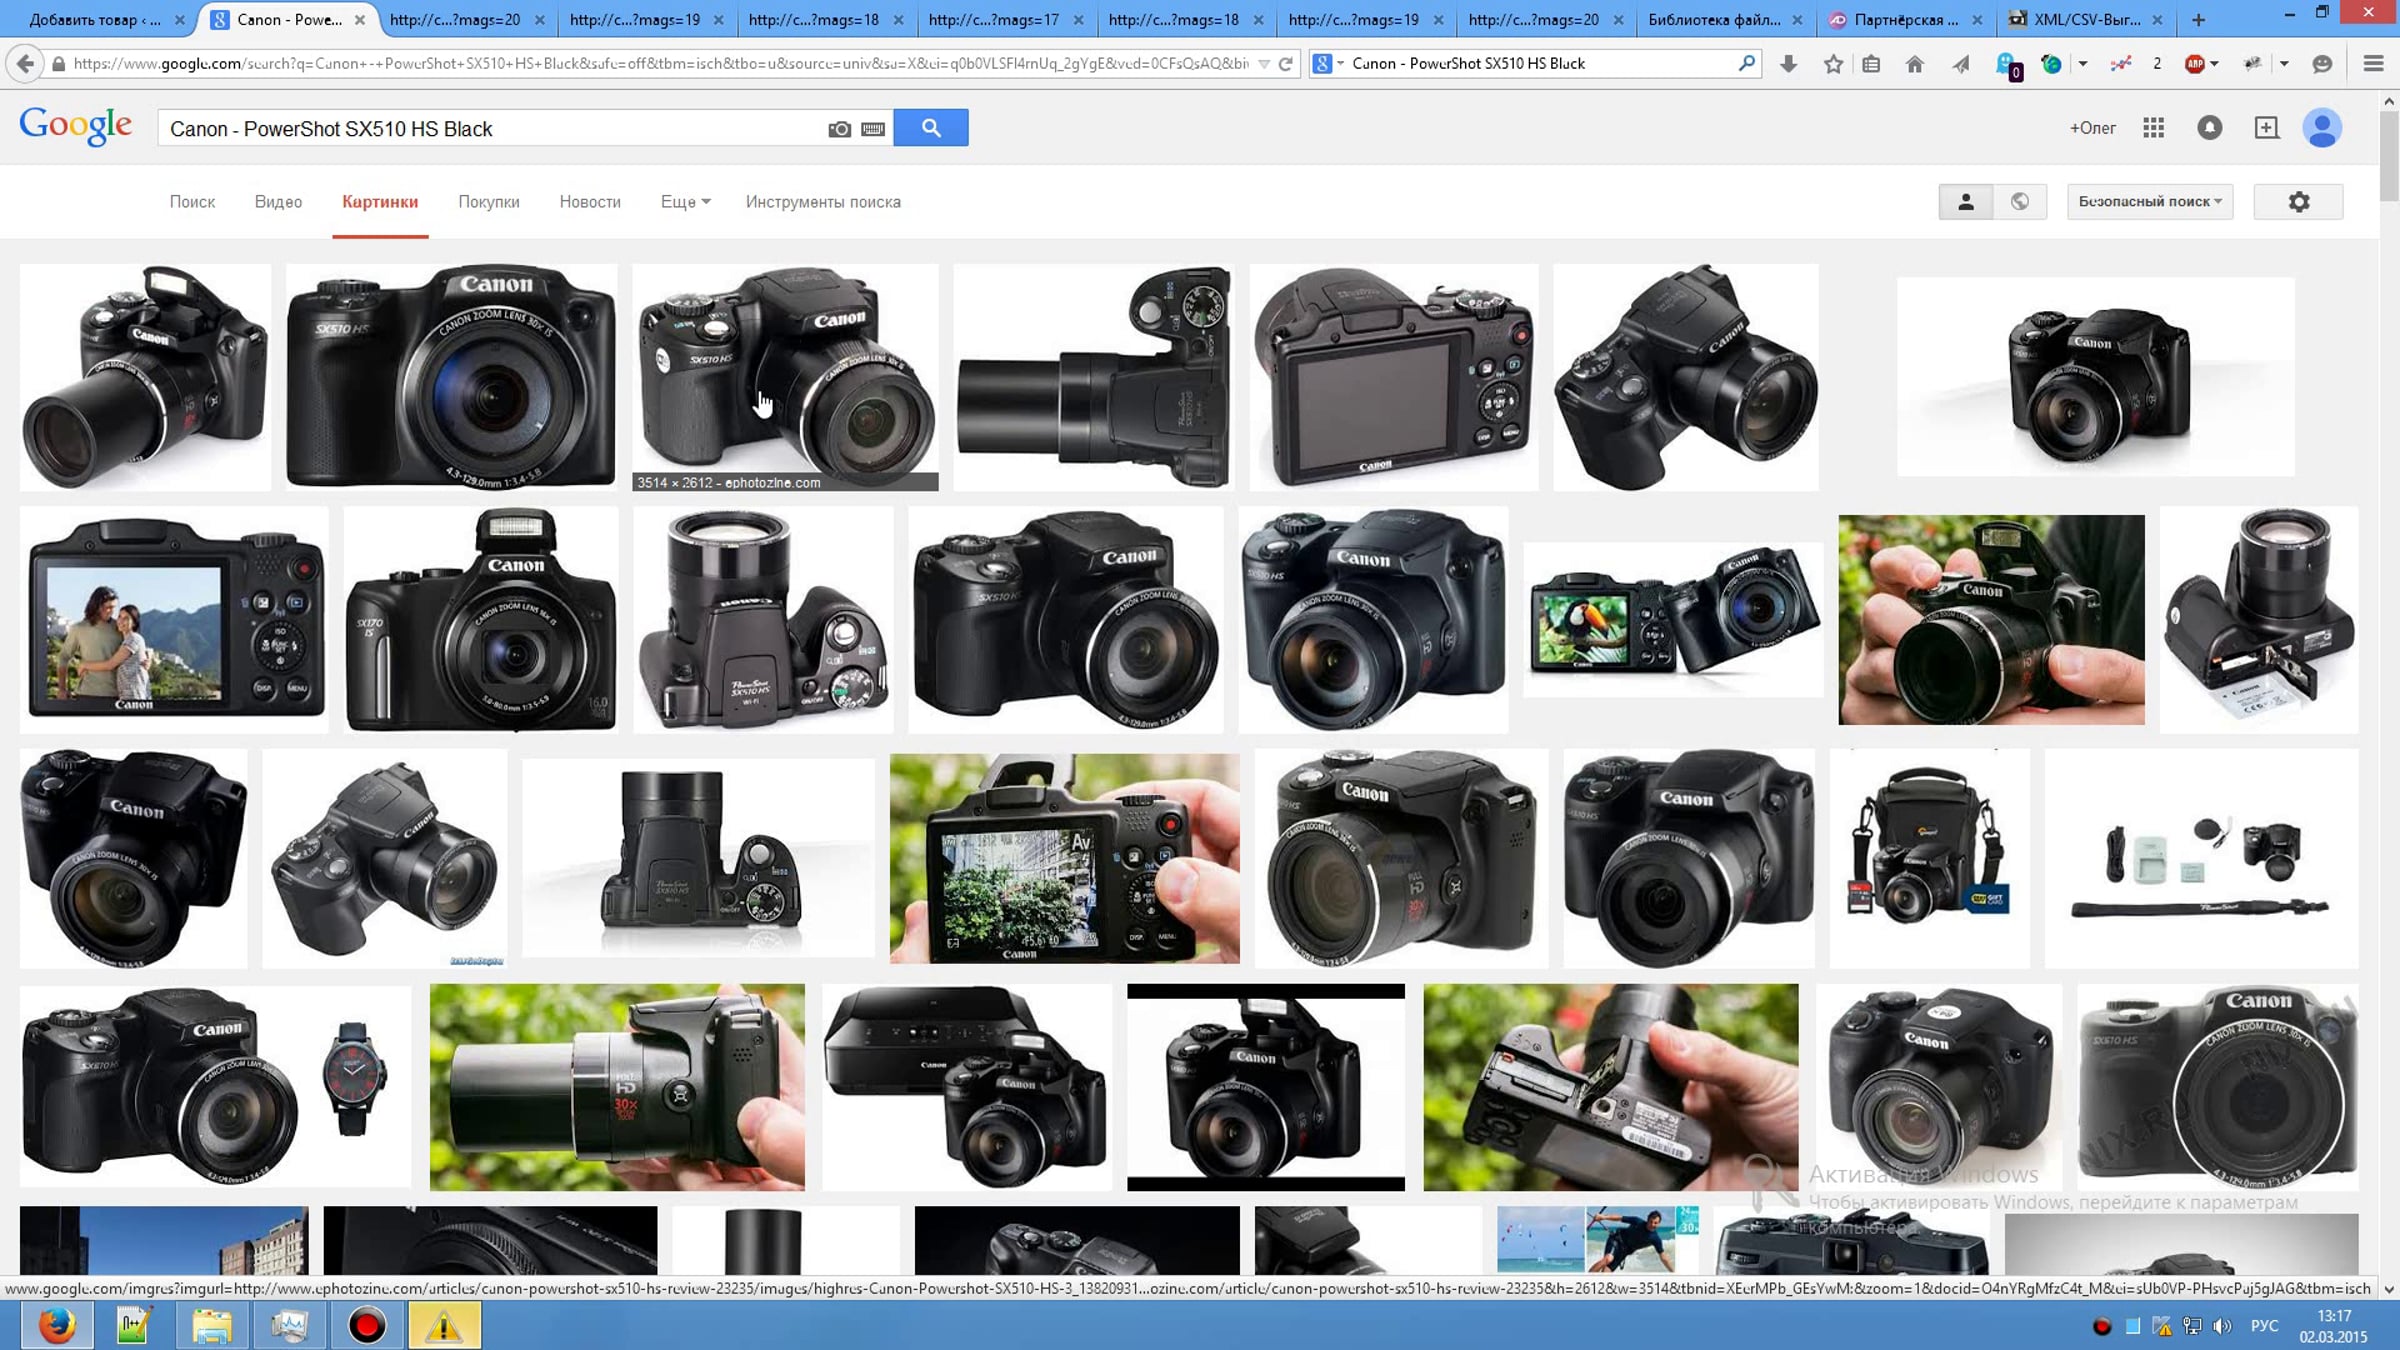Click the Google logo

click(76, 127)
